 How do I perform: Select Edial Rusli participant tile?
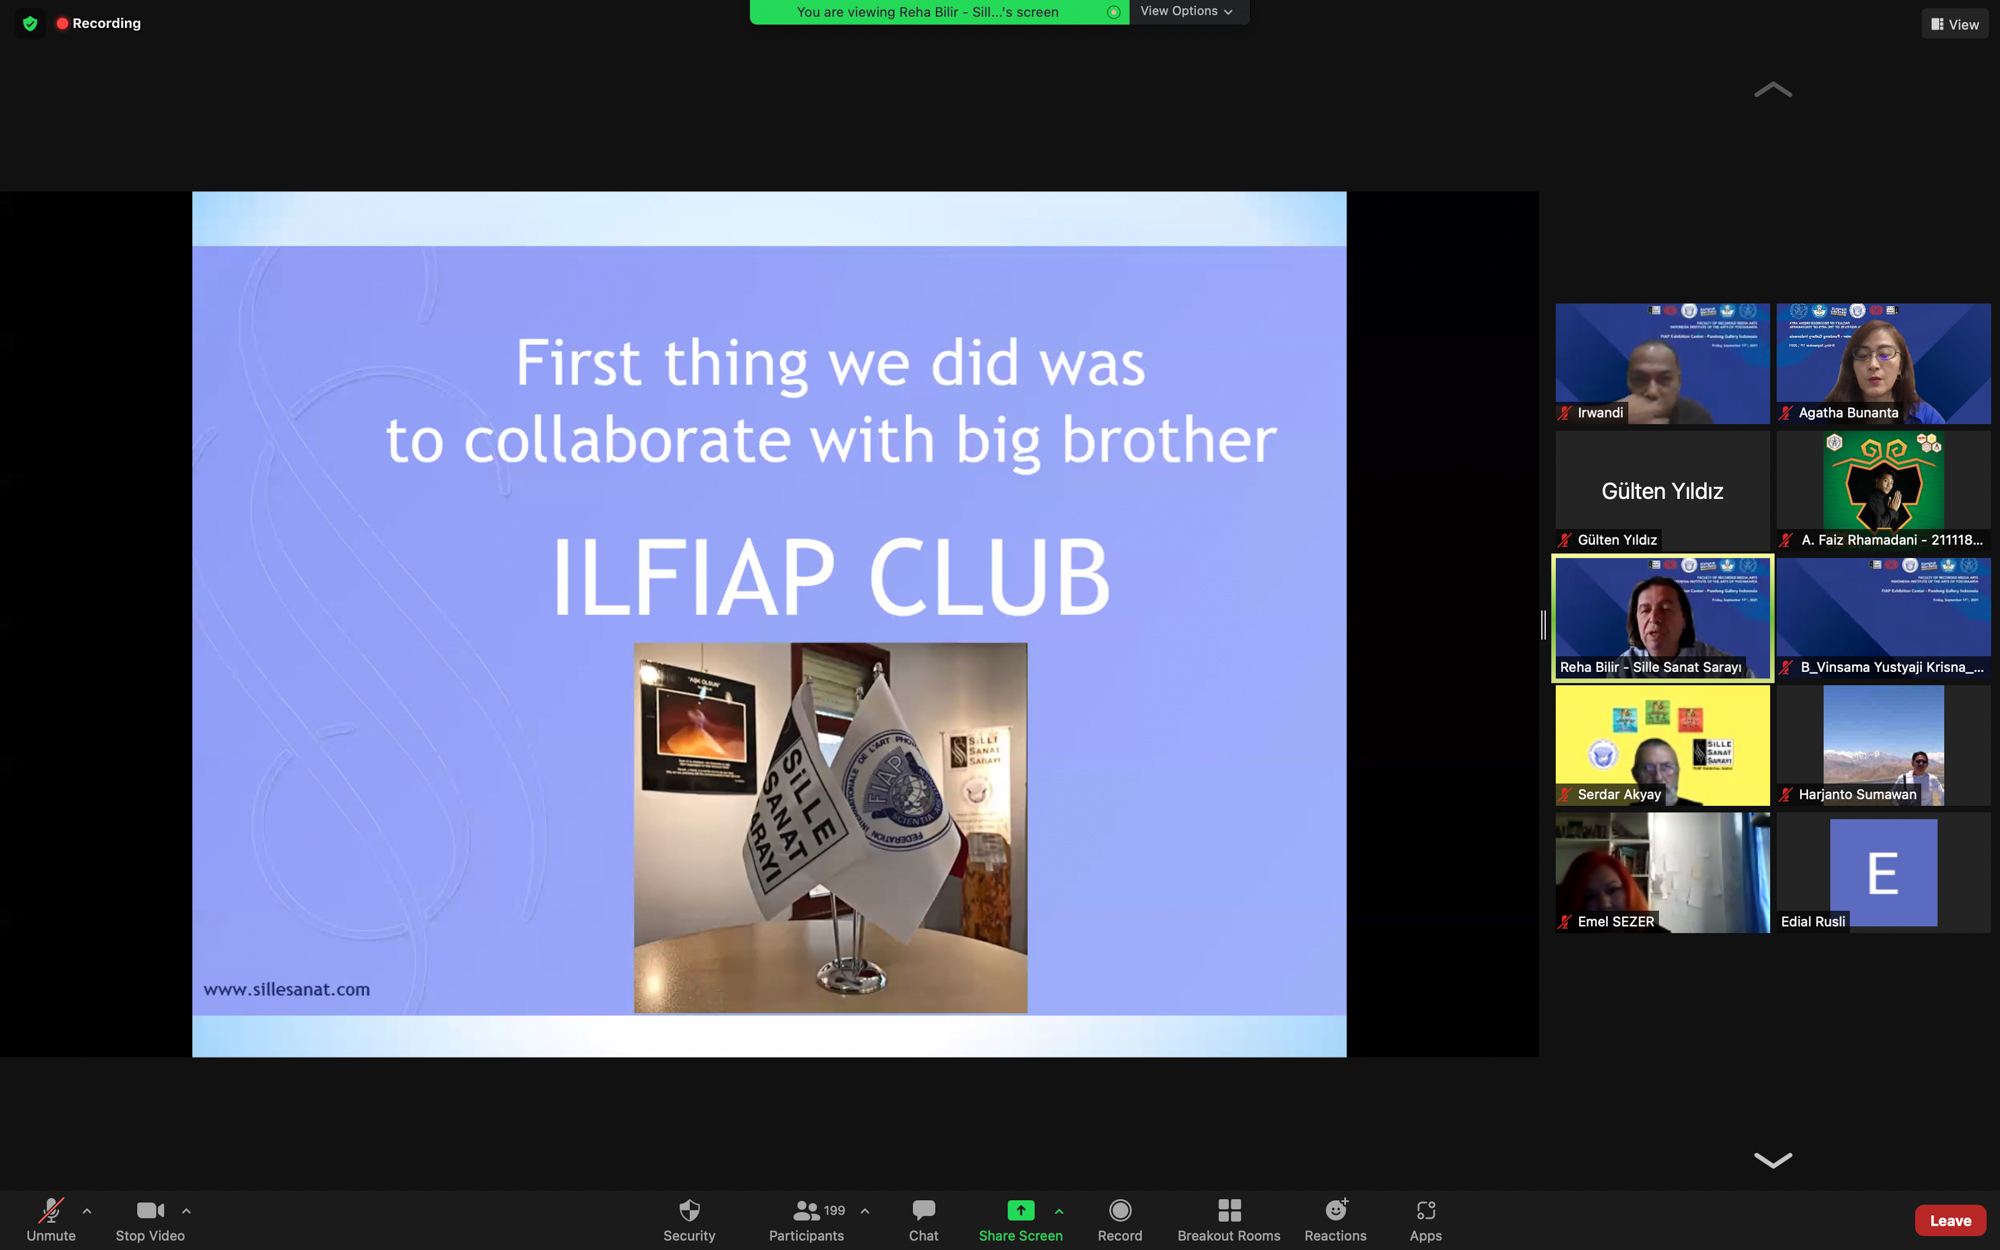coord(1883,872)
